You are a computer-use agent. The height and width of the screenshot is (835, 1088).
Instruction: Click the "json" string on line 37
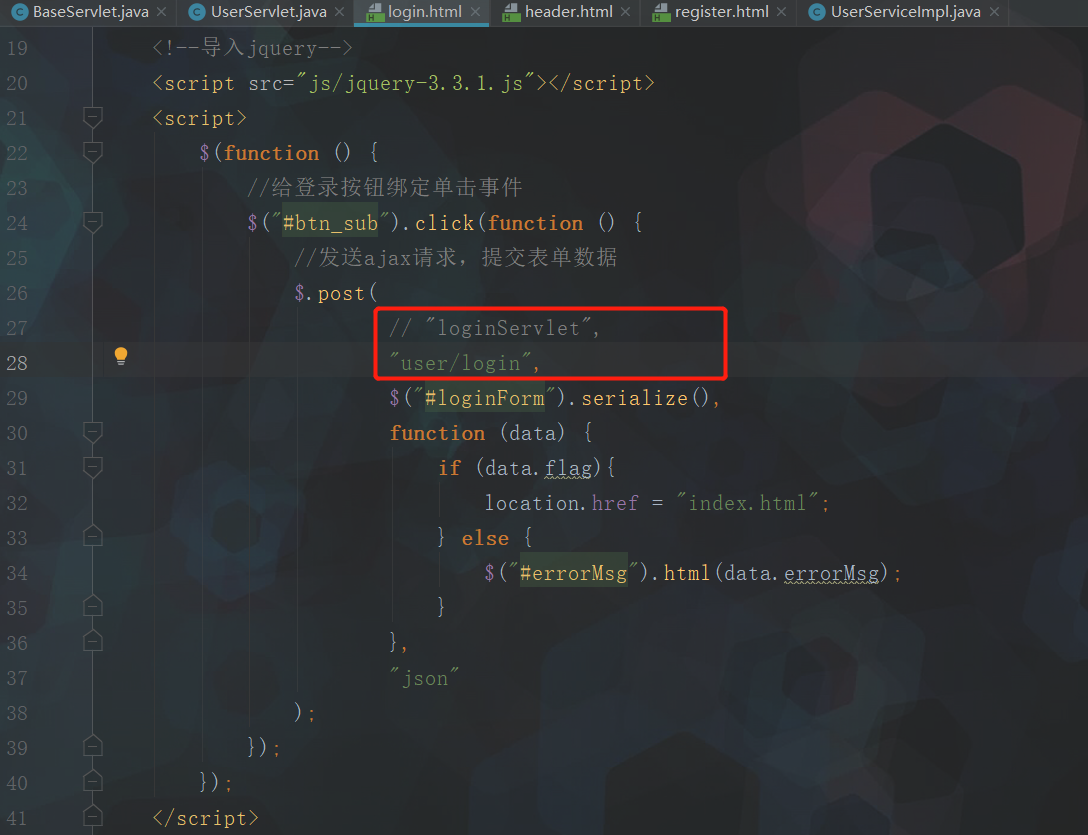424,678
